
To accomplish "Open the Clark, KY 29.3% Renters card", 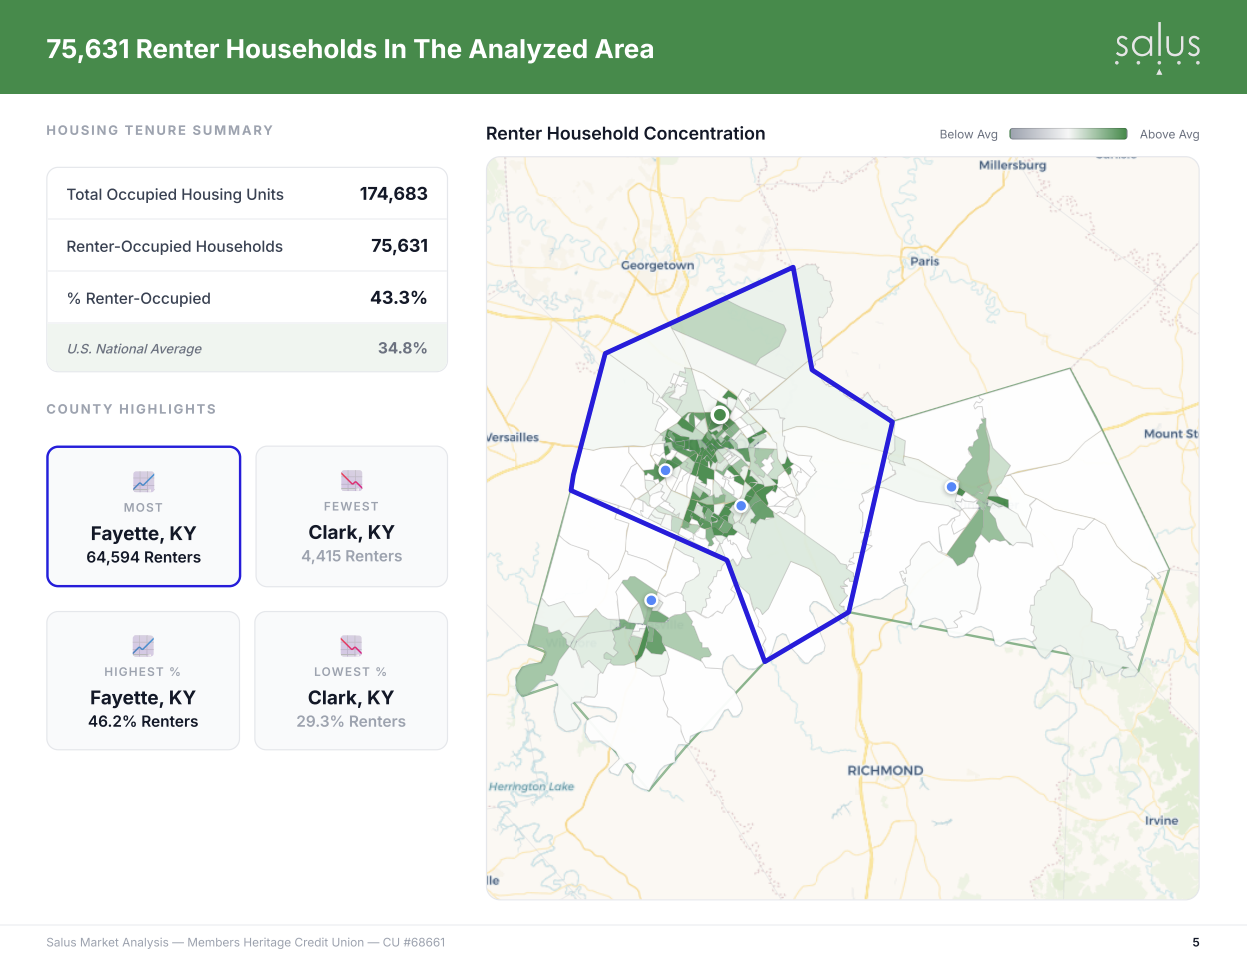I will coord(351,681).
